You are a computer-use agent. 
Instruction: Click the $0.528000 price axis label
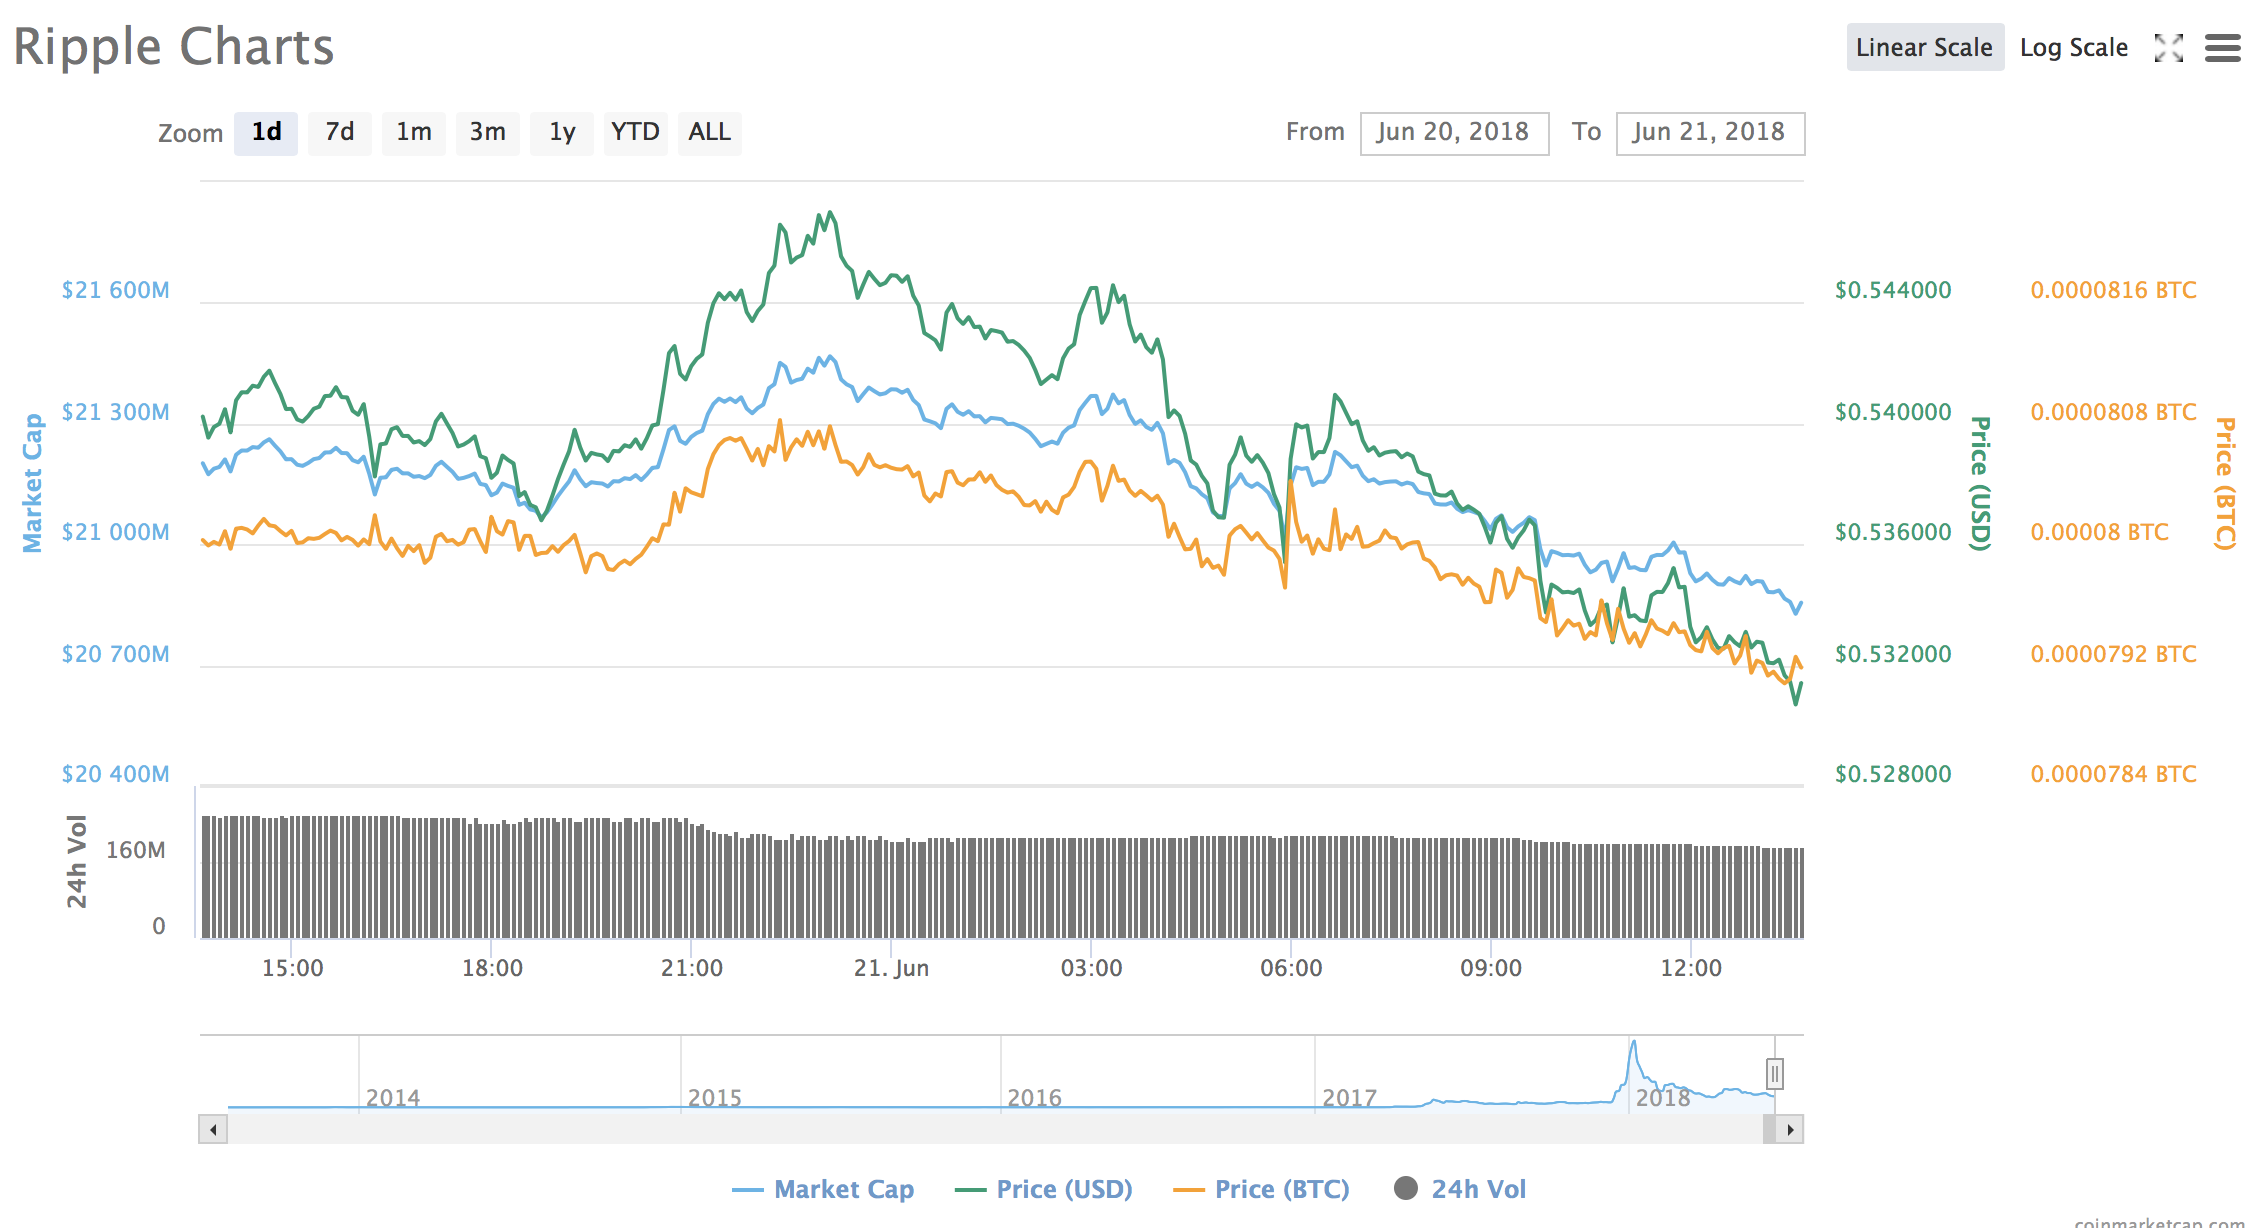pyautogui.click(x=1893, y=774)
